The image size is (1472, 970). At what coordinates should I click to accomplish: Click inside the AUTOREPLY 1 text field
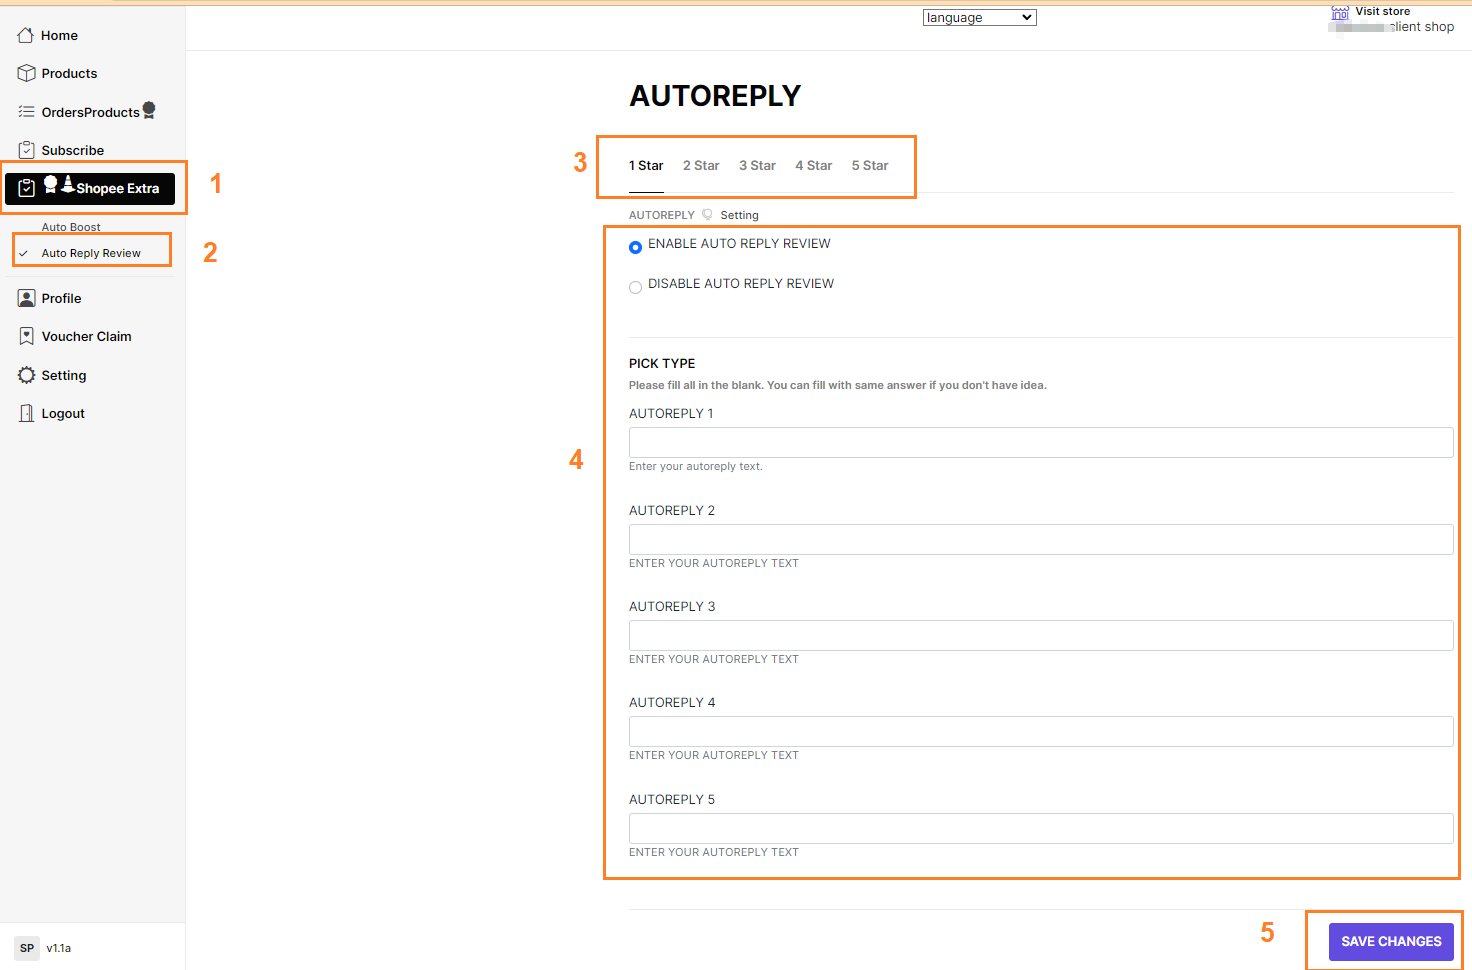[1040, 442]
